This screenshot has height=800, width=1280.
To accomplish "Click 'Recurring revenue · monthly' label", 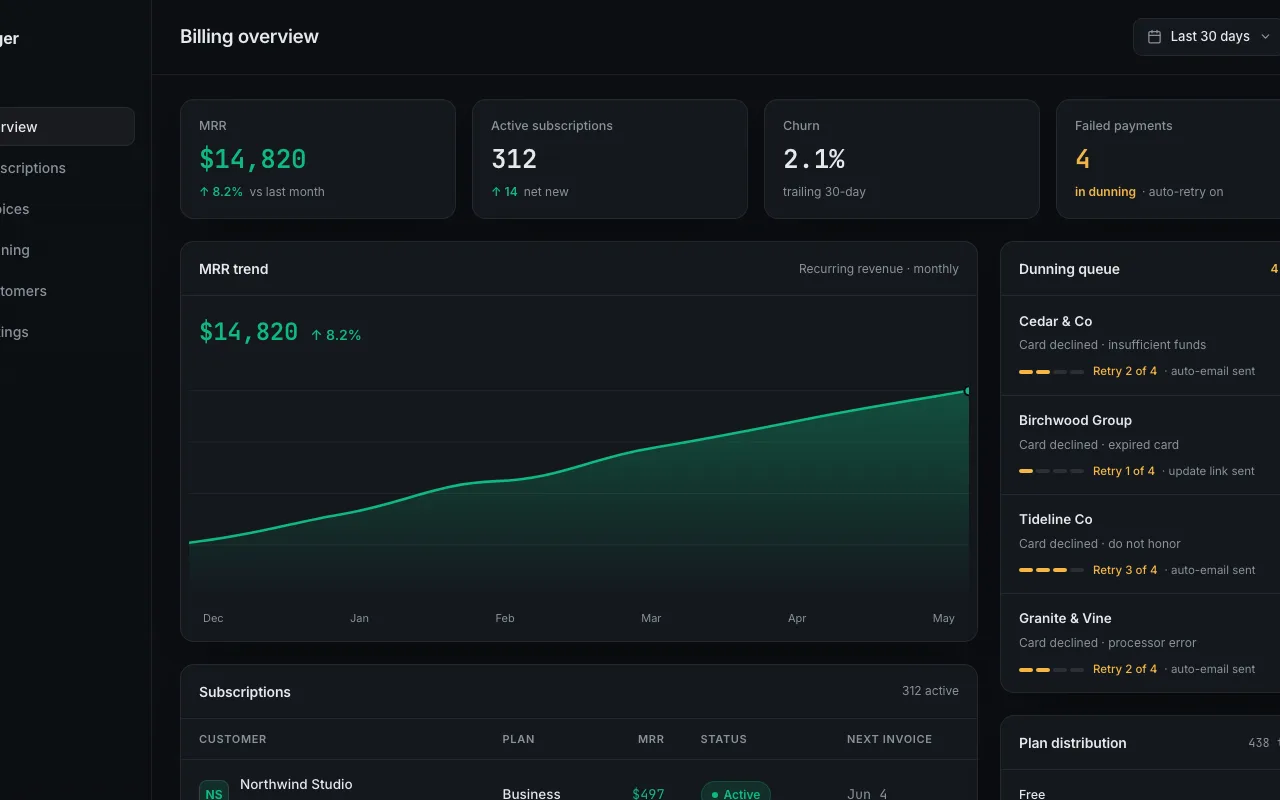I will pos(879,269).
